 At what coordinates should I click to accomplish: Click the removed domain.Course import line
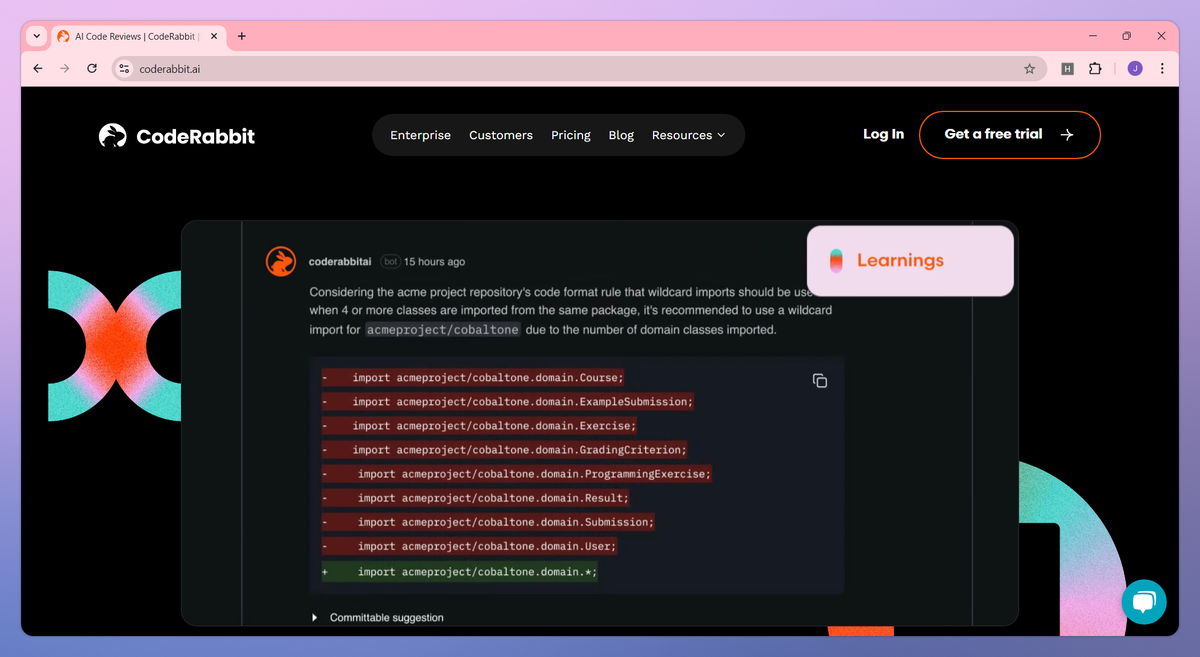pyautogui.click(x=473, y=378)
